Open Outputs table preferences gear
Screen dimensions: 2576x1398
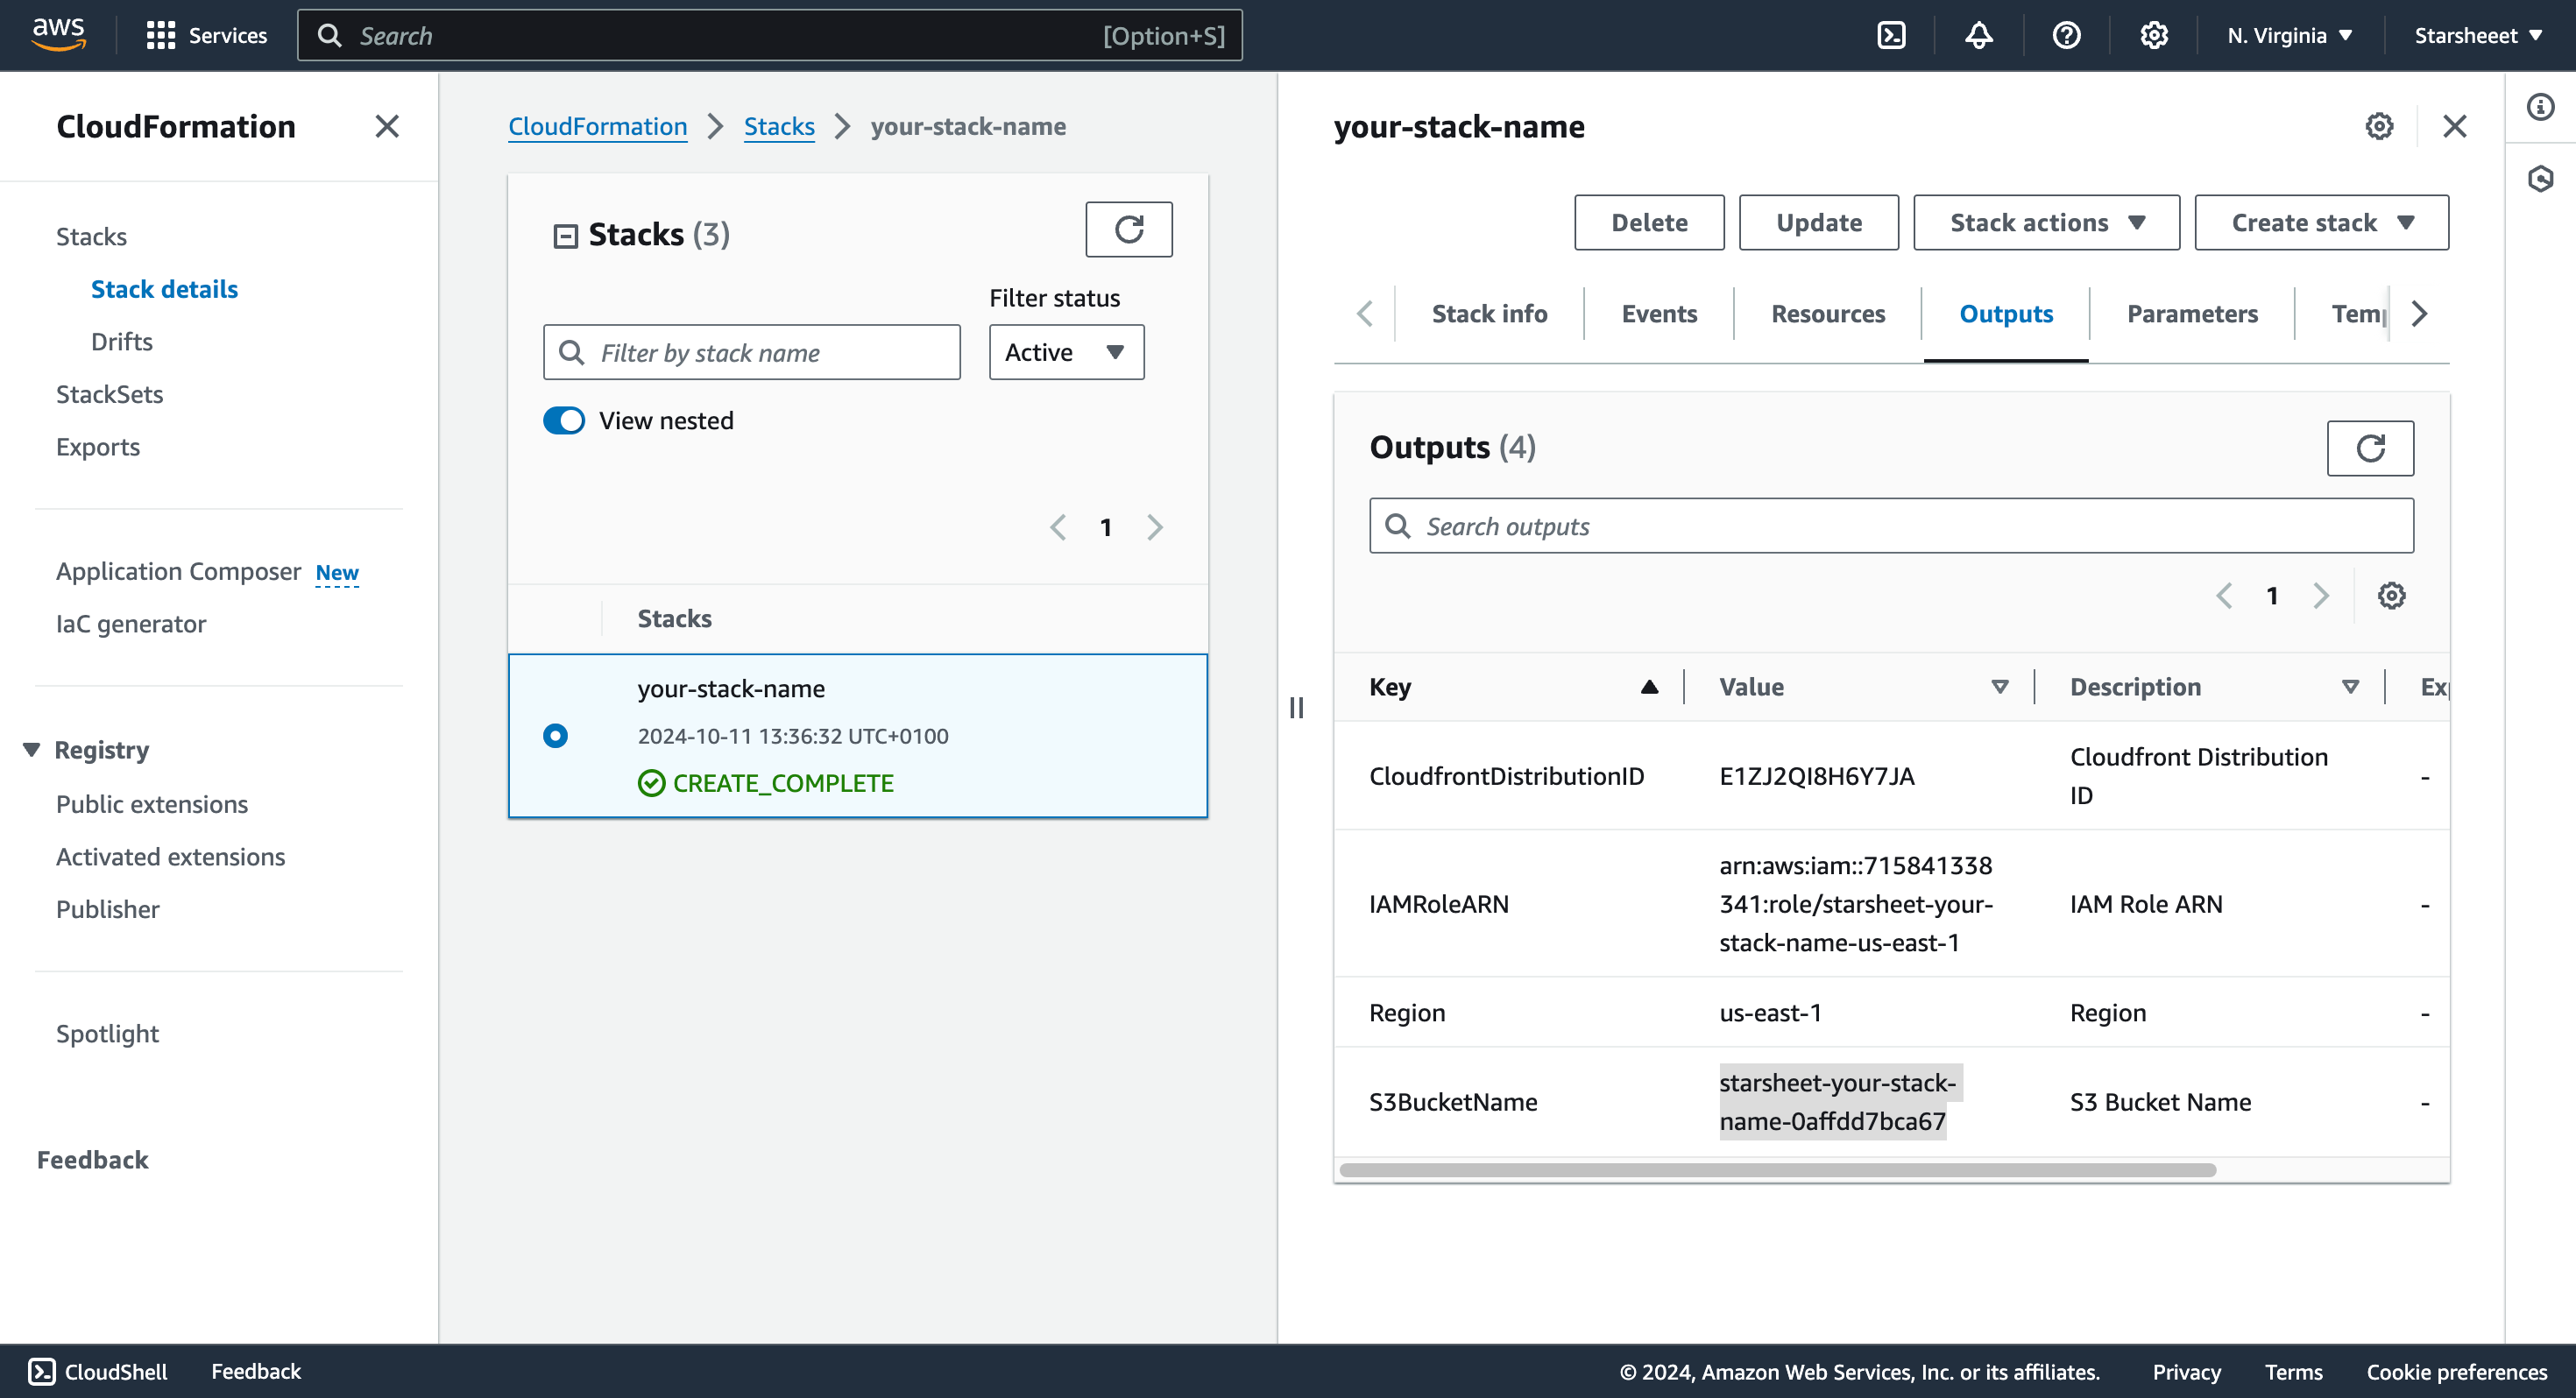pyautogui.click(x=2391, y=596)
